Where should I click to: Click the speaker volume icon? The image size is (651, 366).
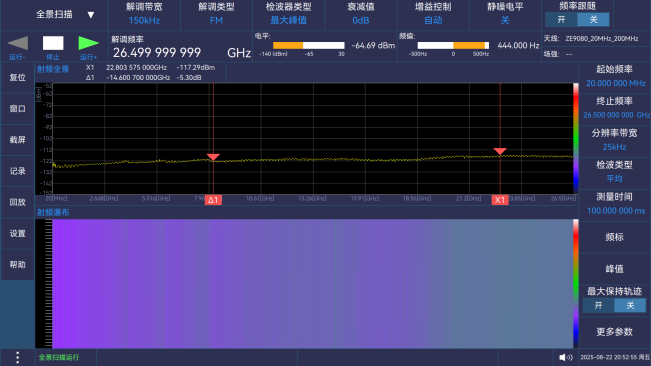coord(565,357)
